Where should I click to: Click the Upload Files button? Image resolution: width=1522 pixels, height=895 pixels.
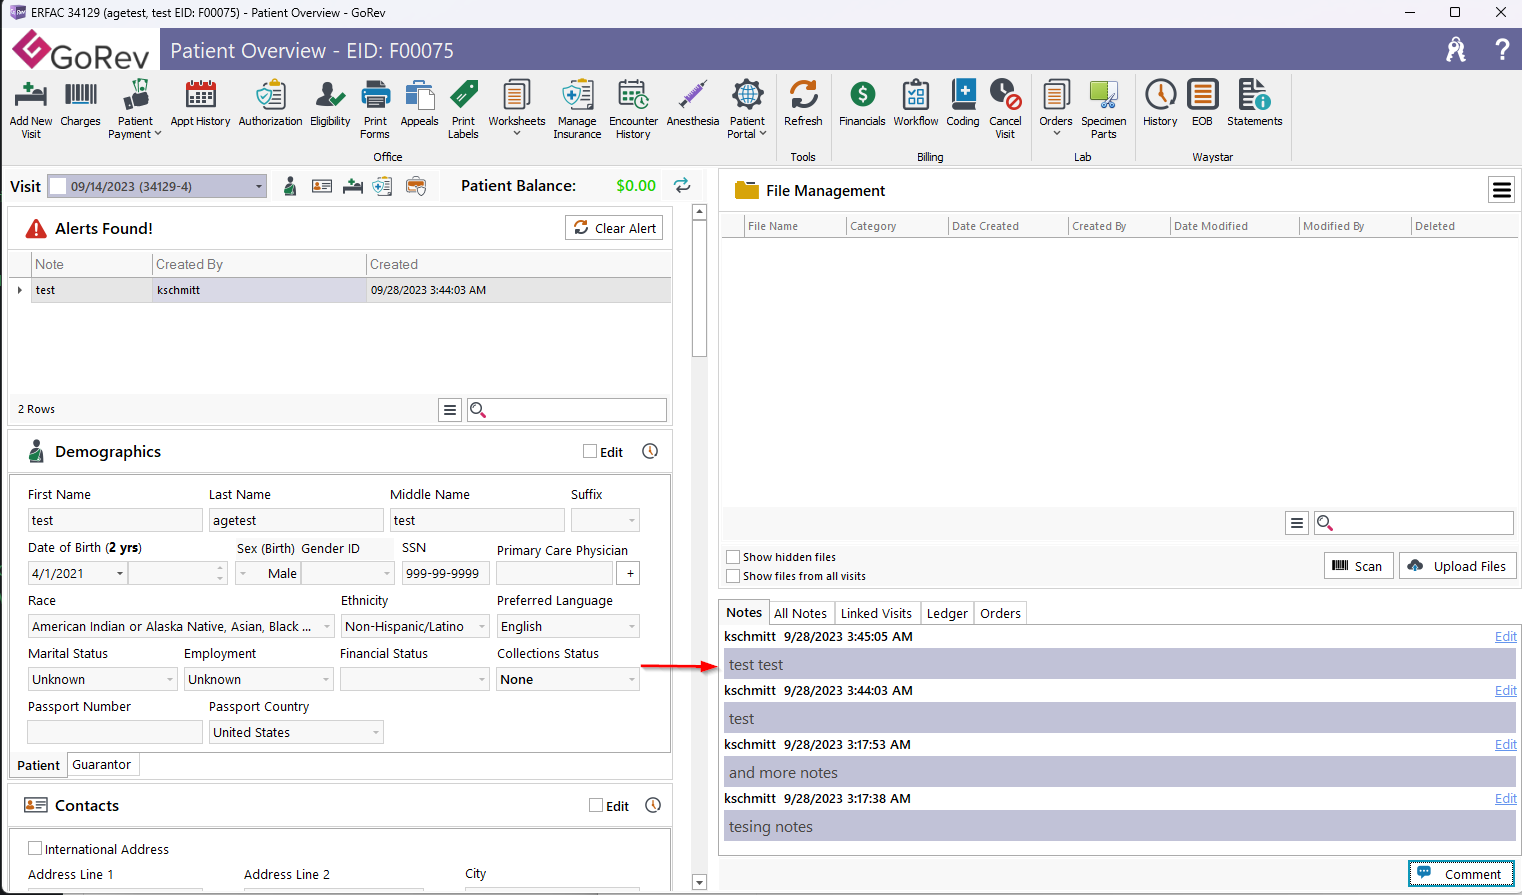(x=1457, y=566)
